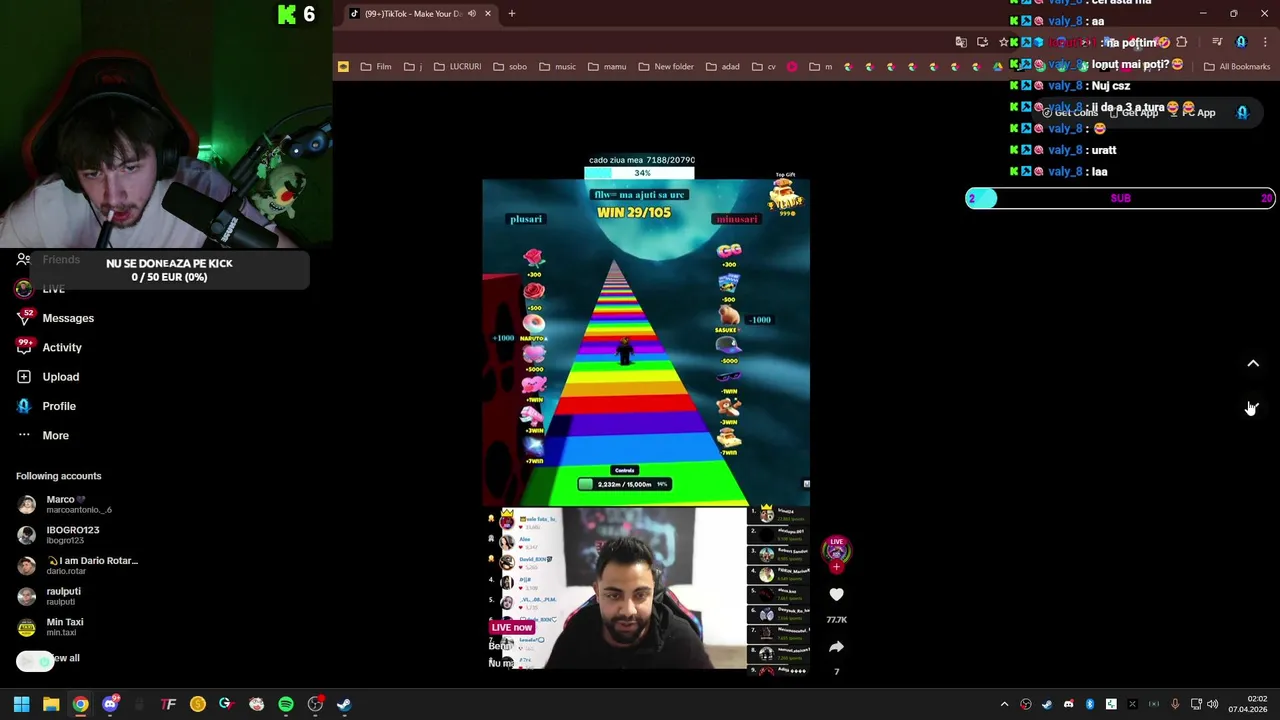The width and height of the screenshot is (1280, 720).
Task: Like the live video with the heart icon
Action: 836,594
